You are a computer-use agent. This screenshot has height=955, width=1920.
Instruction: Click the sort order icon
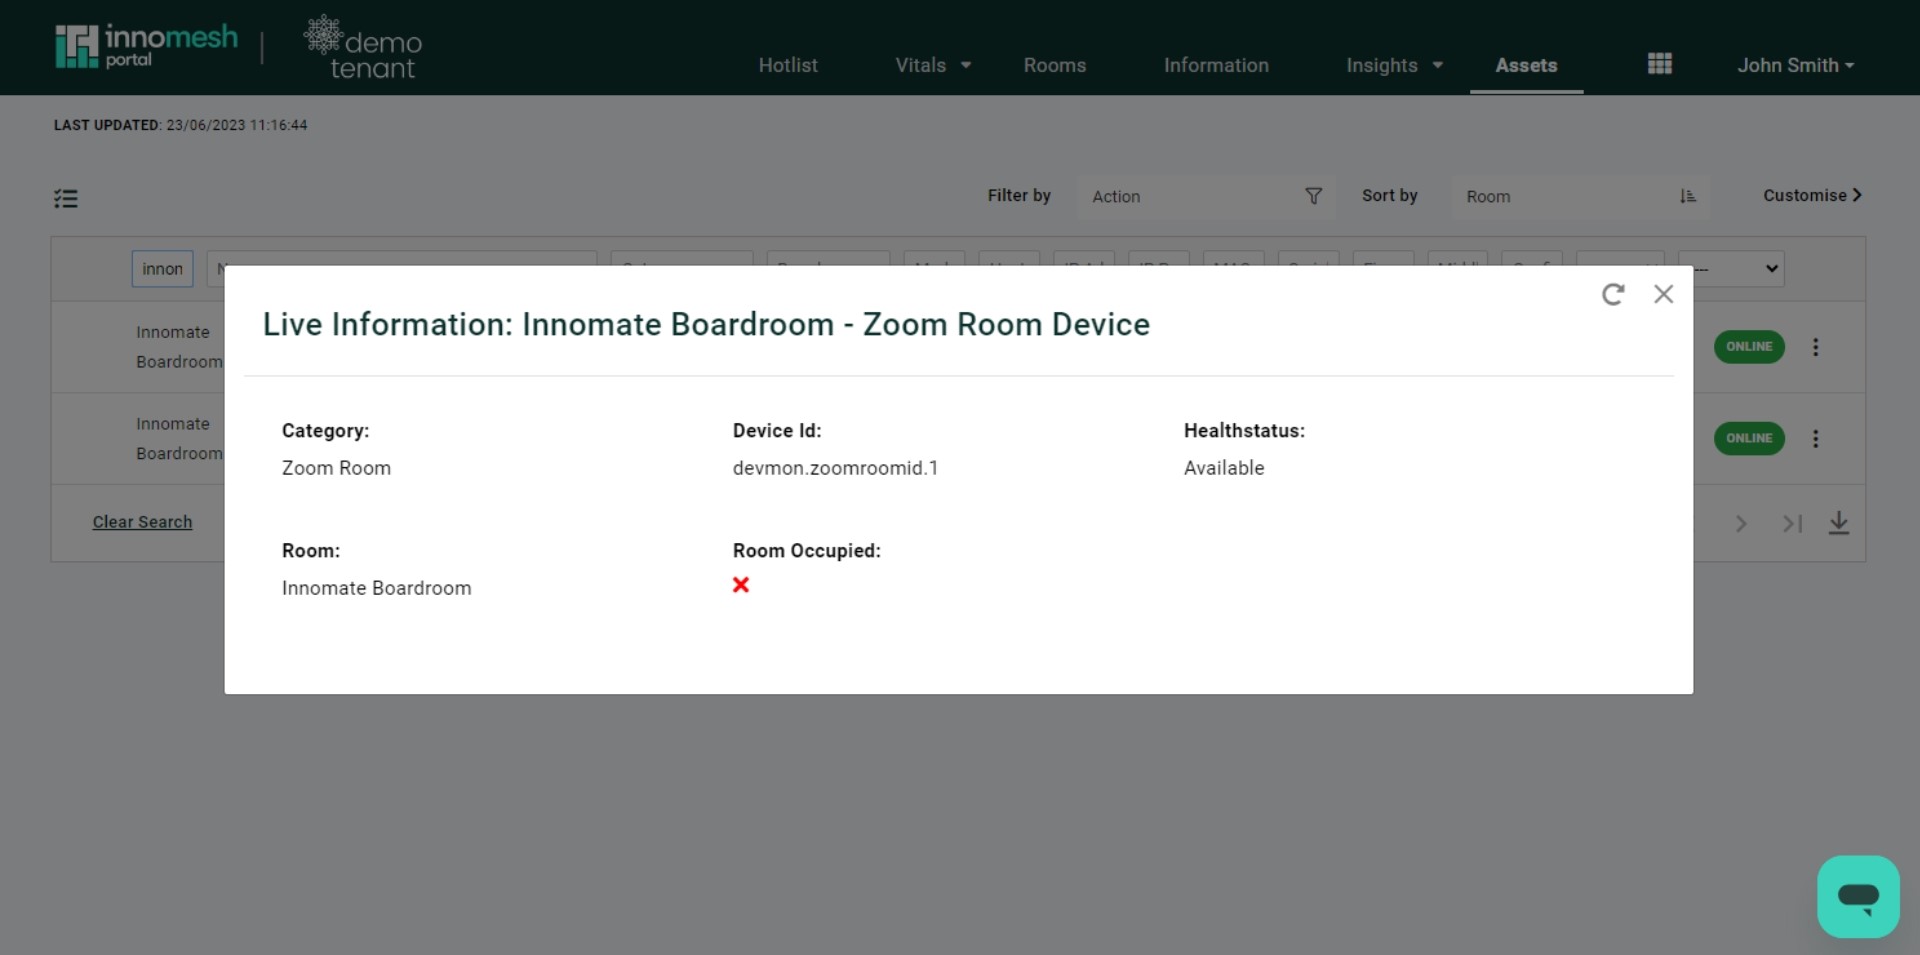coord(1688,196)
